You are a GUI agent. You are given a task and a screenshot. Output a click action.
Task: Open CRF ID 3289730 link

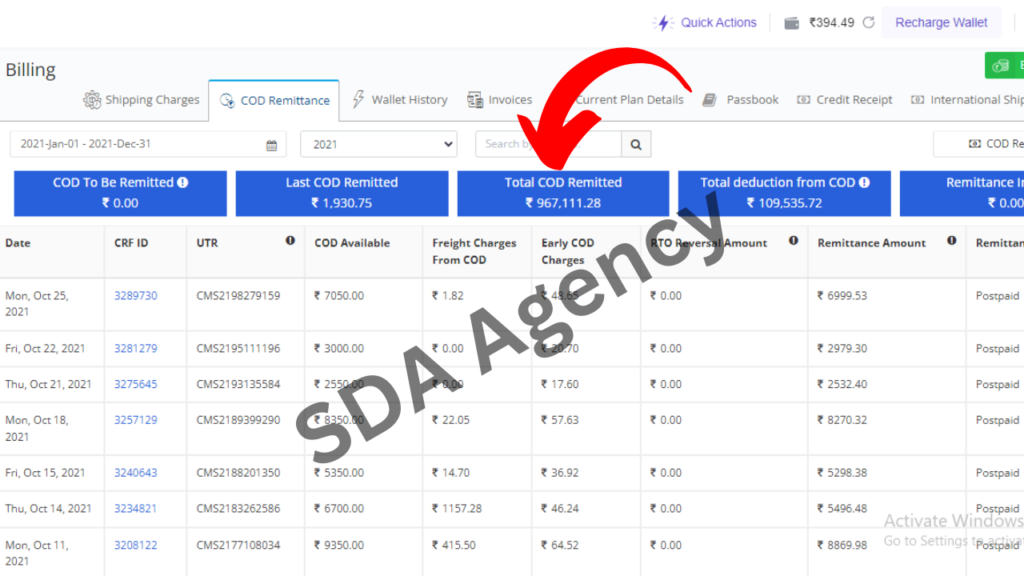click(135, 296)
